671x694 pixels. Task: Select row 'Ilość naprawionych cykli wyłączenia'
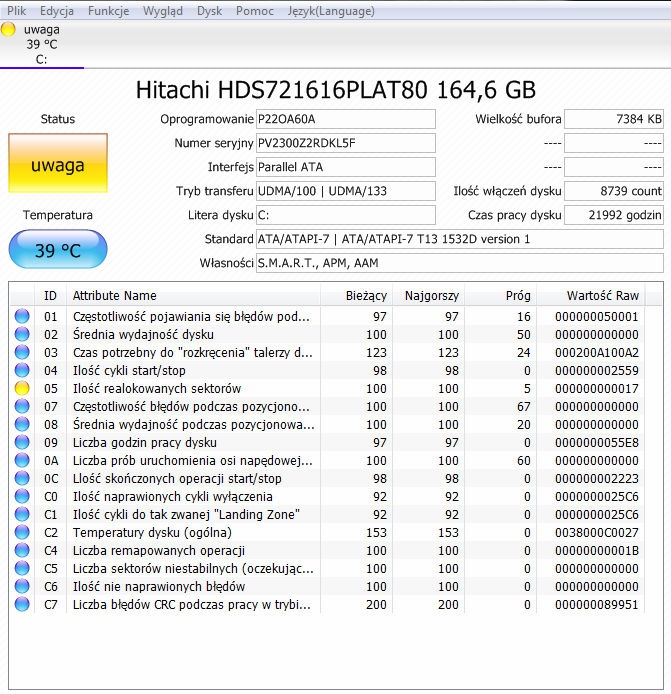click(x=328, y=496)
